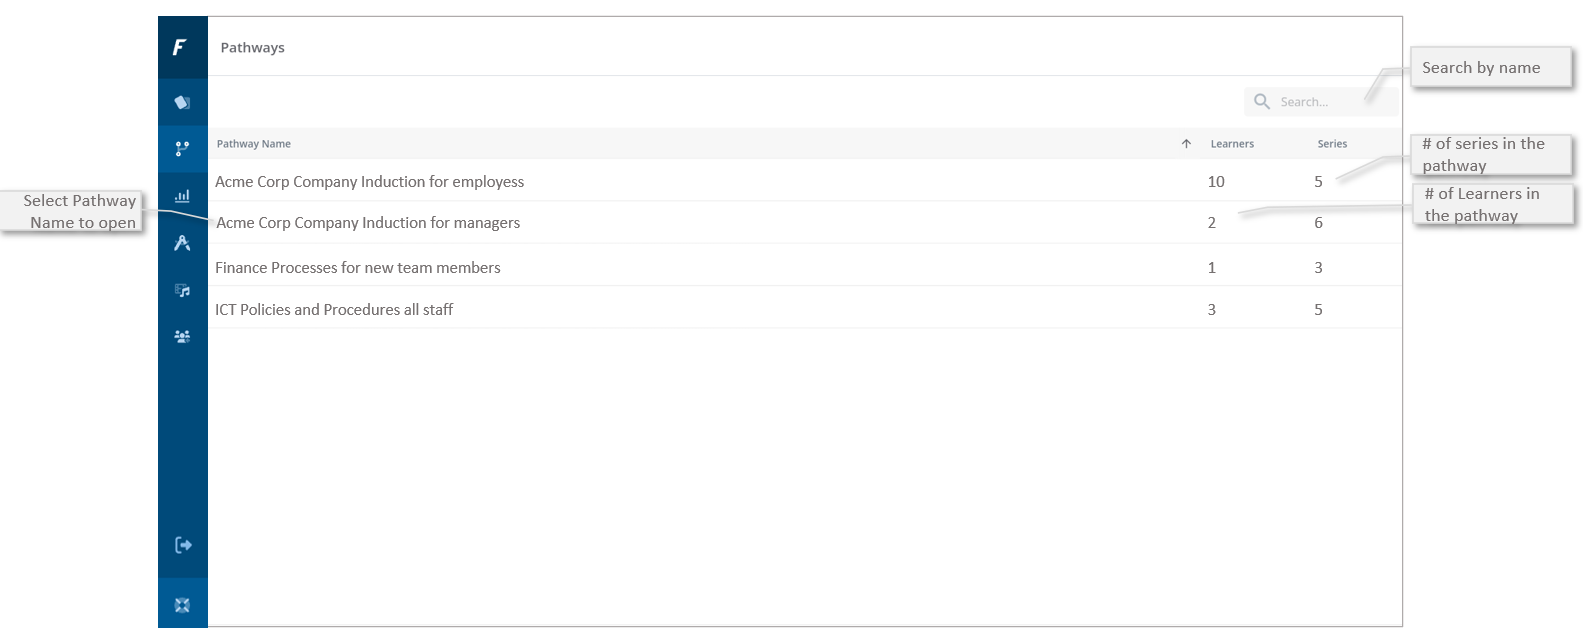Click the magnifier search icon
1583x639 pixels.
coord(1262,102)
